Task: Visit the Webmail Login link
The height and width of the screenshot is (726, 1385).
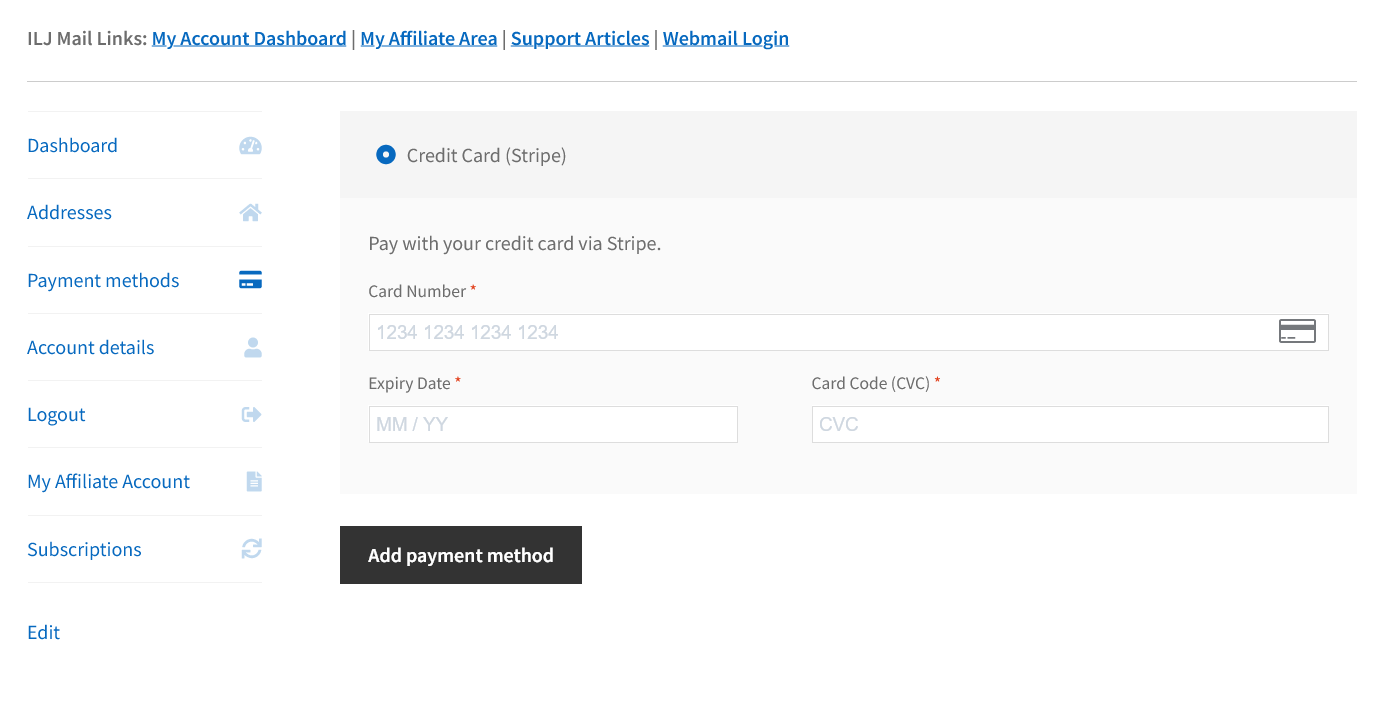Action: tap(725, 39)
